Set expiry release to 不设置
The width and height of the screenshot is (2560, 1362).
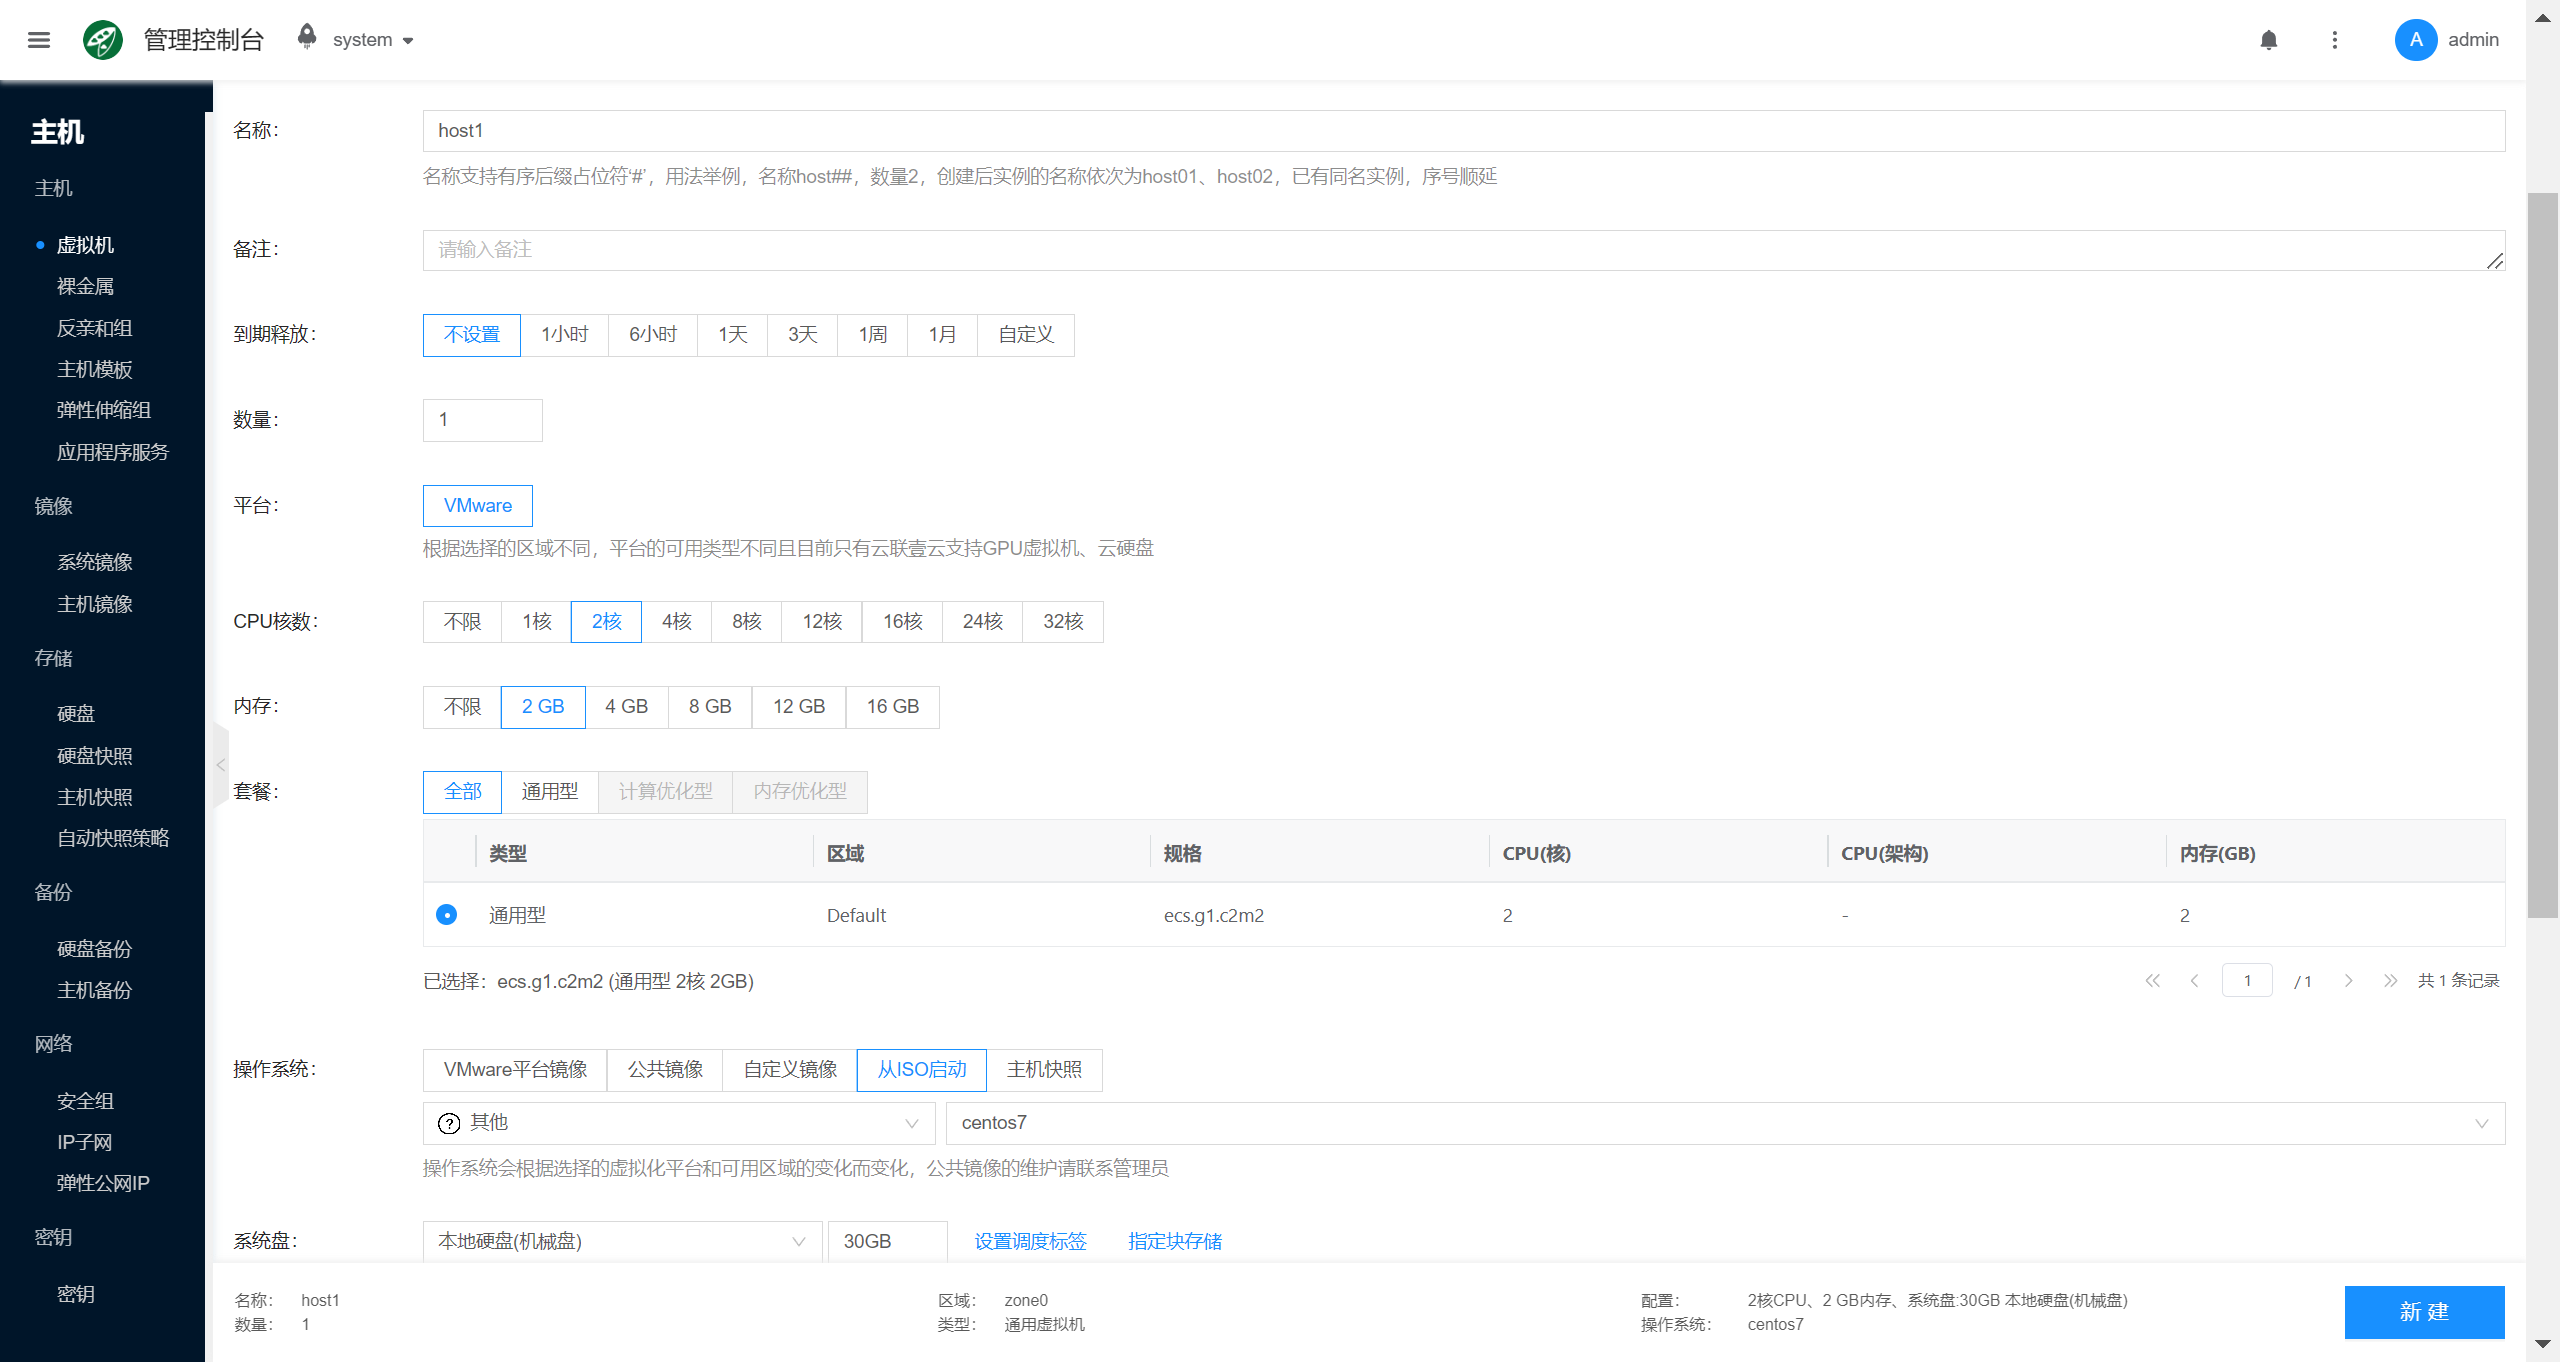pos(472,335)
